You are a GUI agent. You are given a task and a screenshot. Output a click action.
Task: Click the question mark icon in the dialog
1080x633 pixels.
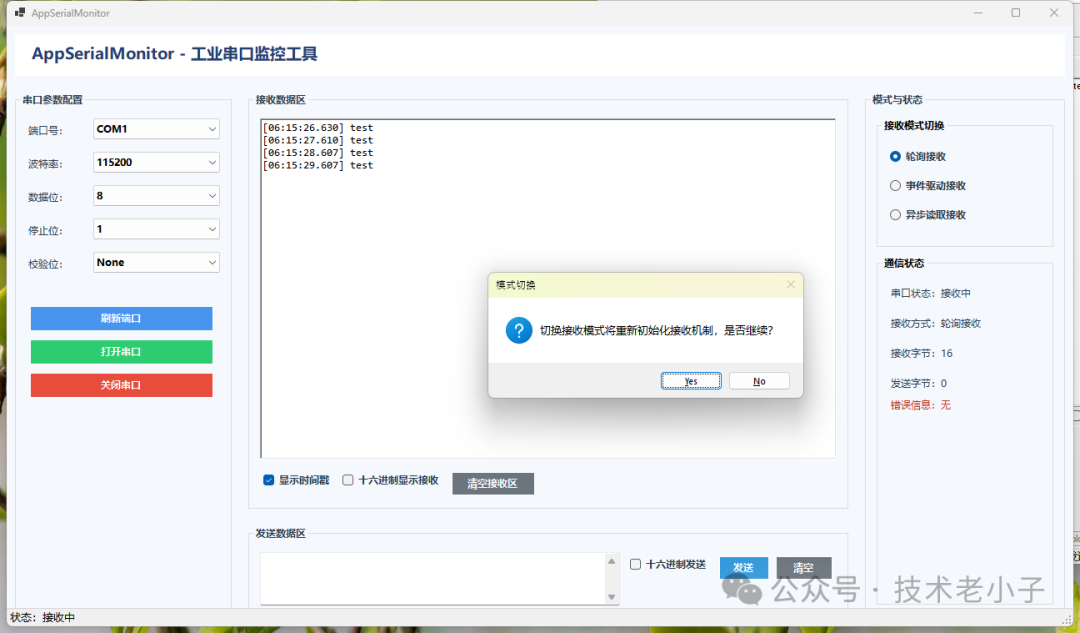coord(518,330)
